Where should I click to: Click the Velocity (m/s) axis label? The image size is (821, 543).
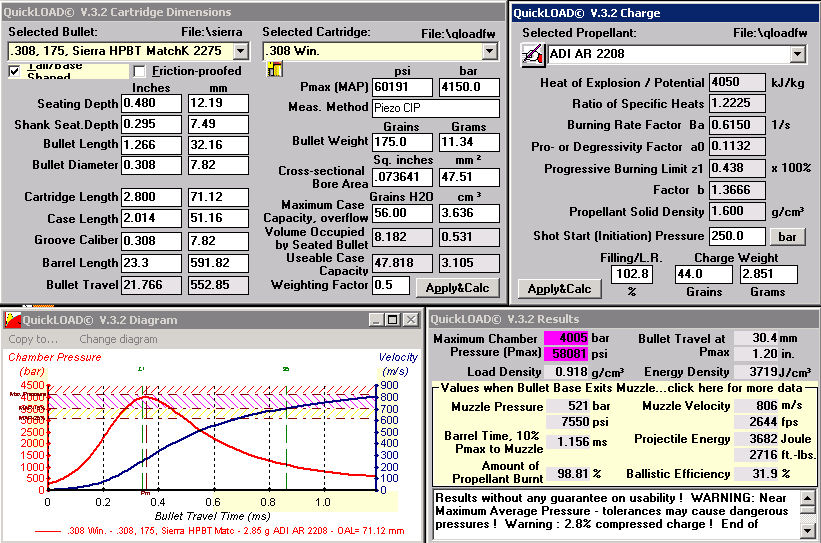(397, 364)
